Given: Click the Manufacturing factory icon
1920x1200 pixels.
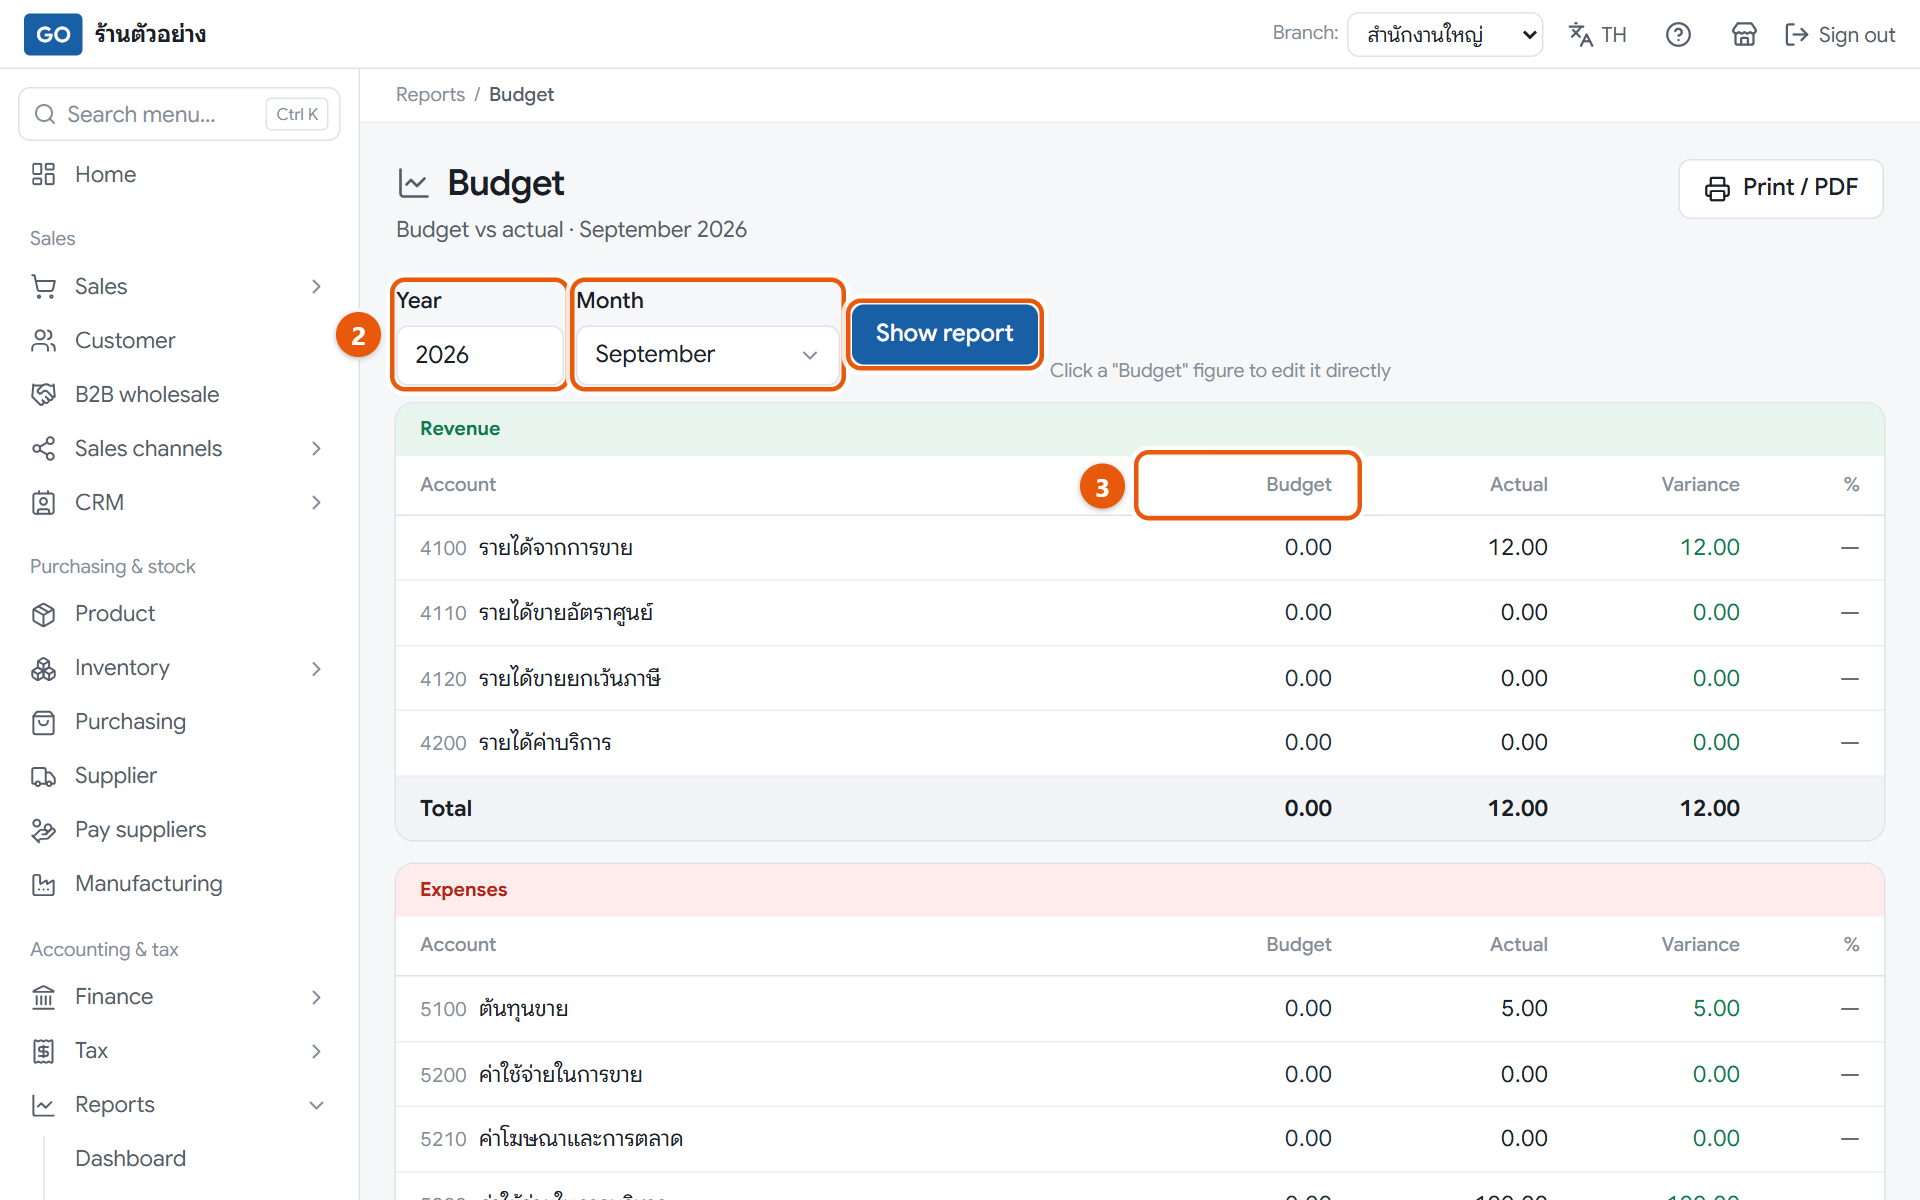Looking at the screenshot, I should [x=43, y=884].
